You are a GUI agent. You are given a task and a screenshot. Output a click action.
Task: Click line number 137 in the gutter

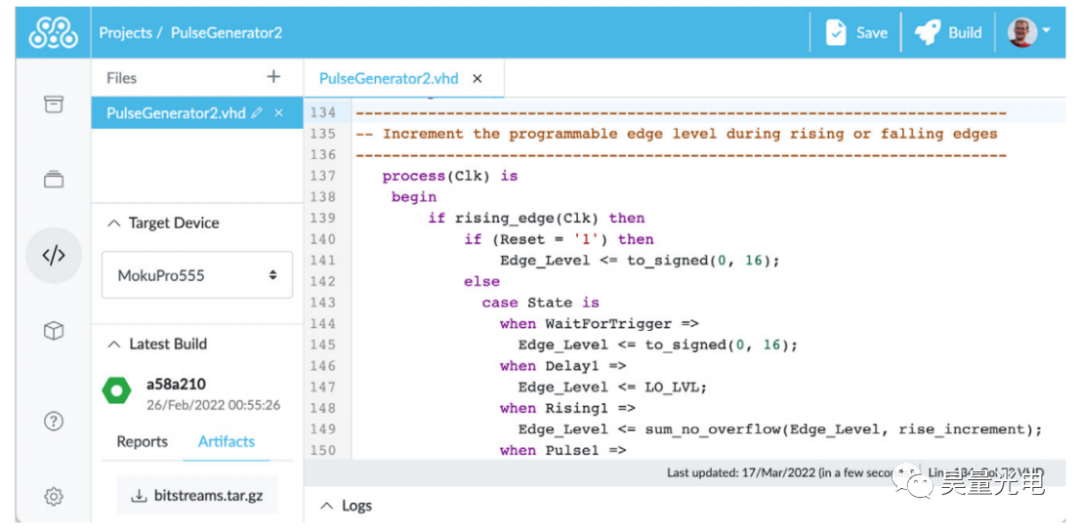point(323,176)
